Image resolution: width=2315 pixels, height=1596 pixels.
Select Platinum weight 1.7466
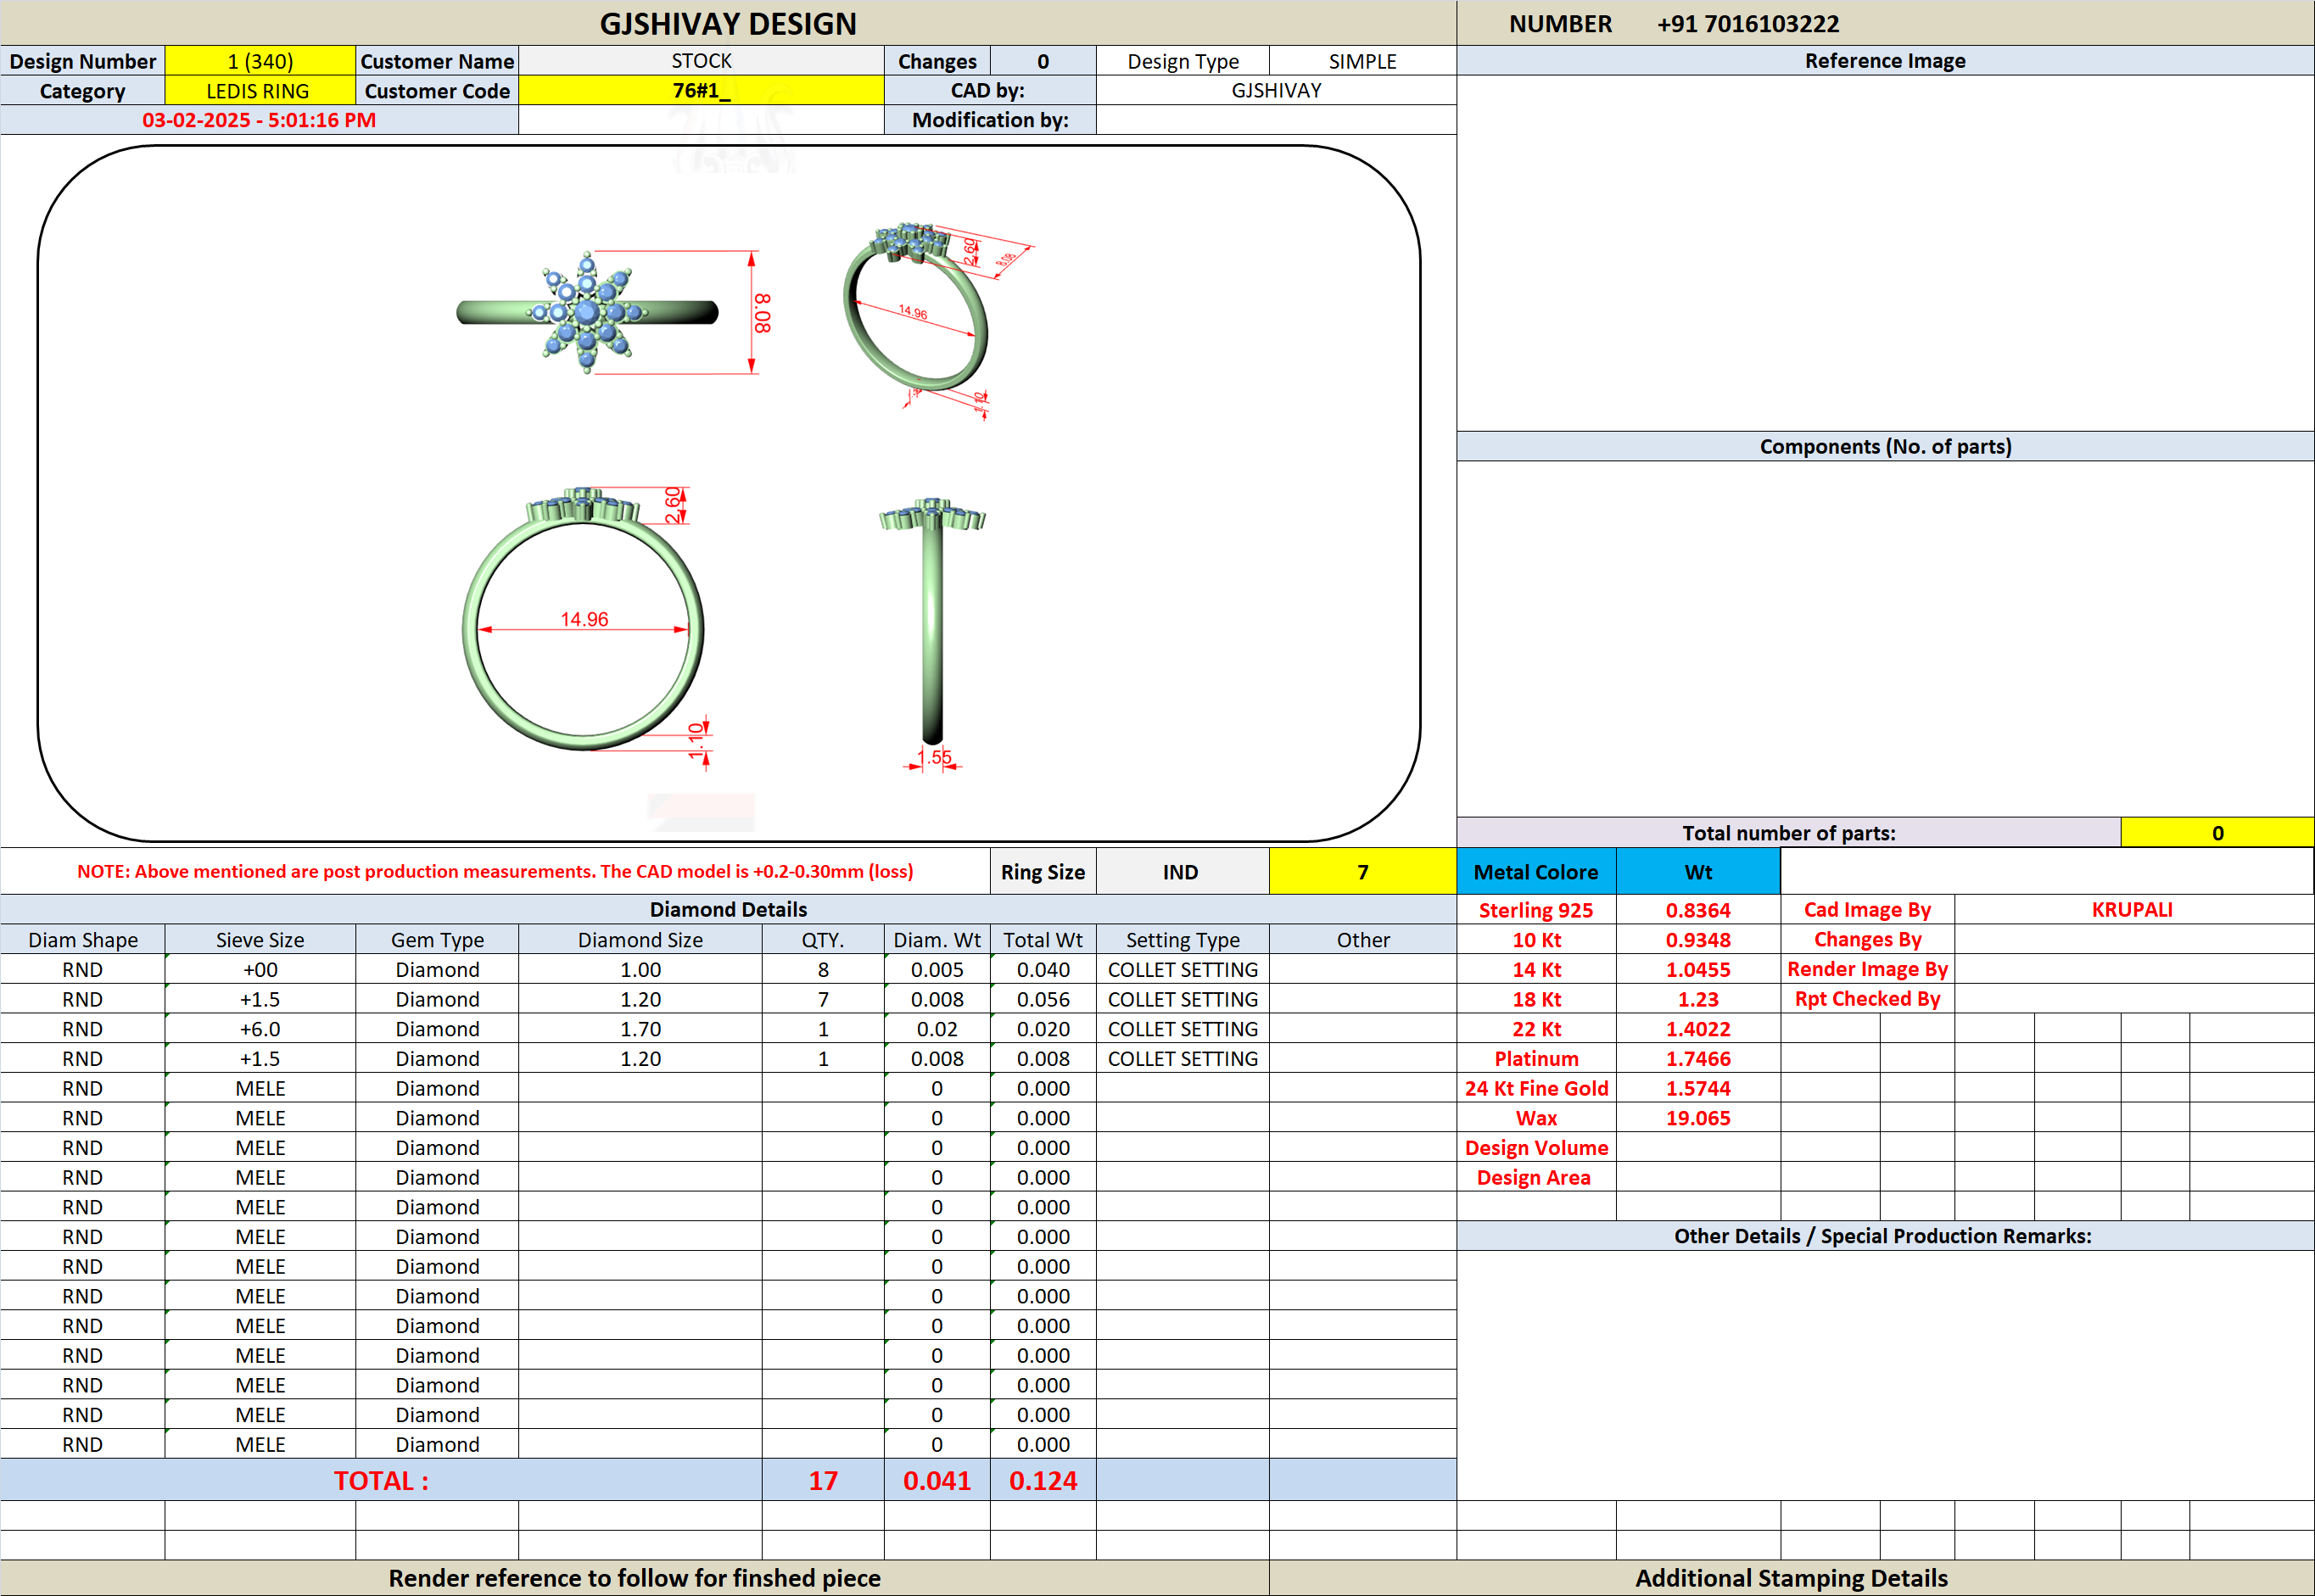[x=1698, y=1059]
